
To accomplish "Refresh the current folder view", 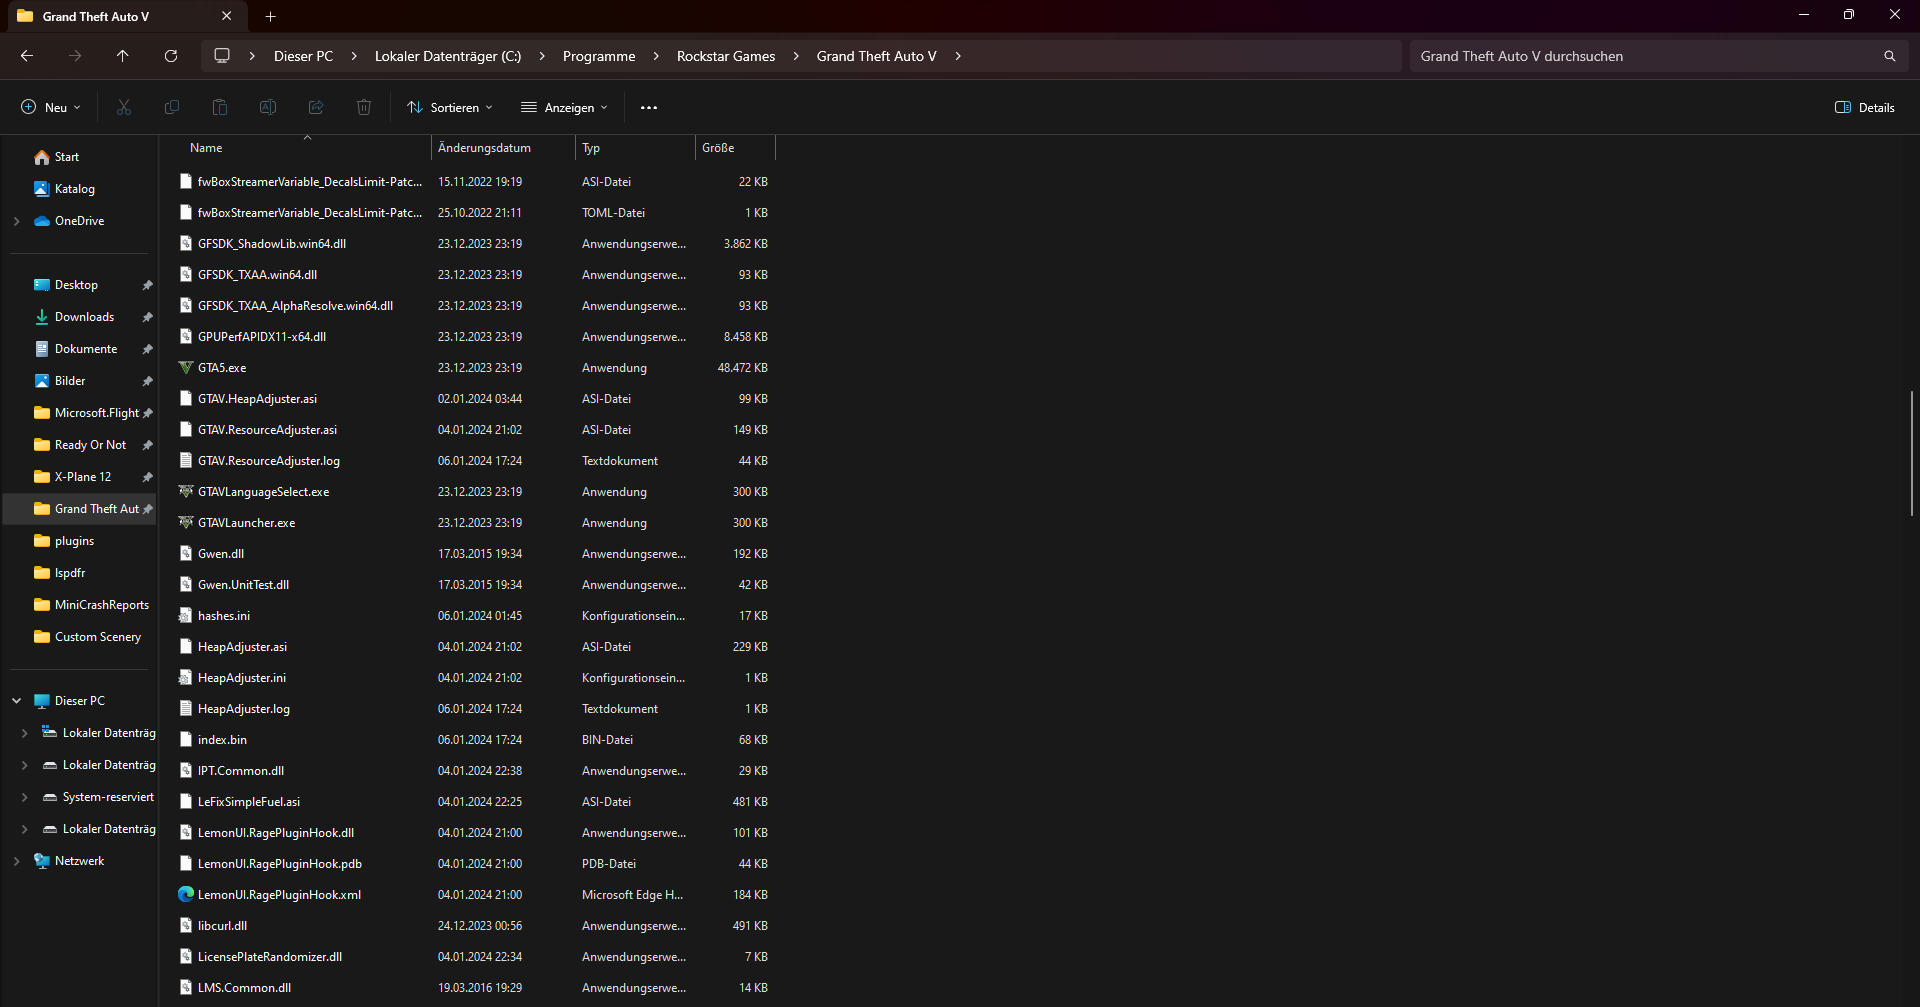I will (x=171, y=56).
